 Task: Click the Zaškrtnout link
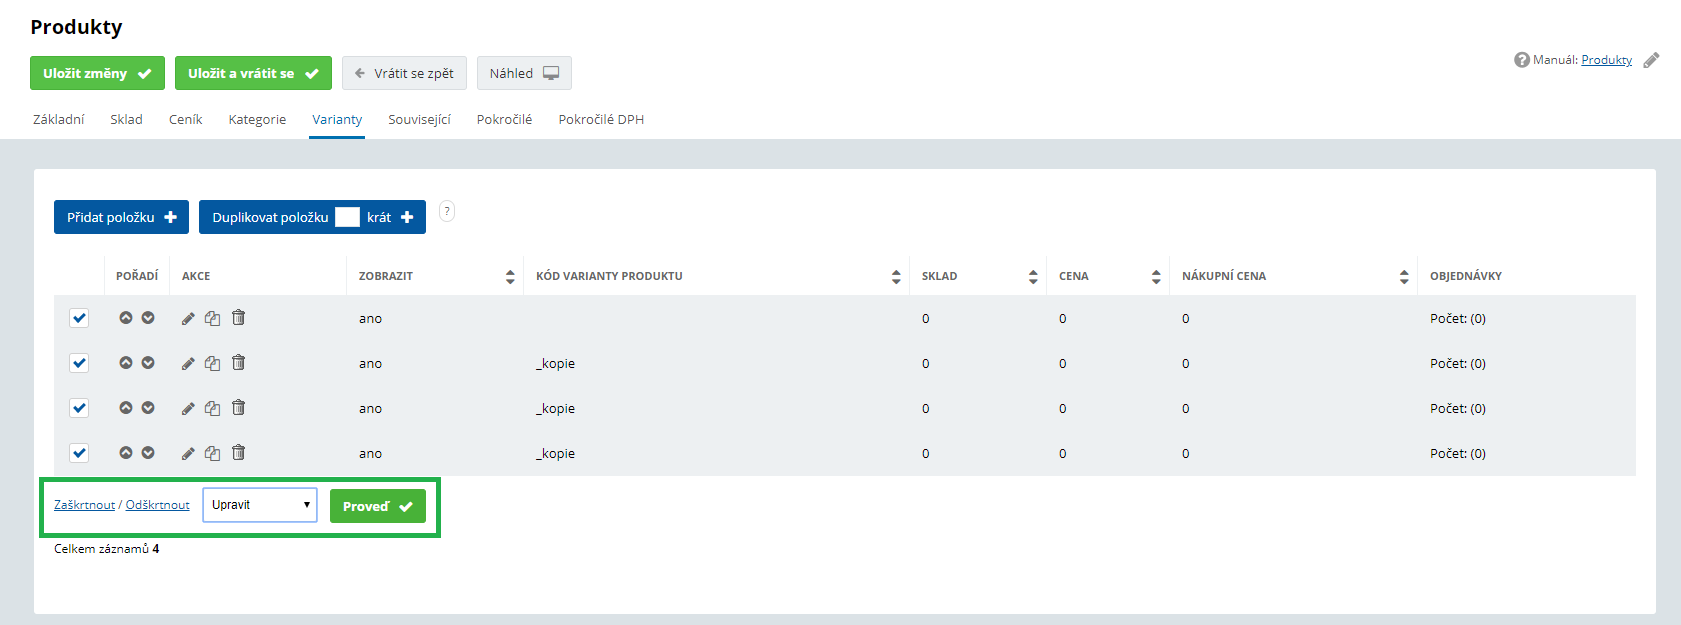(85, 505)
